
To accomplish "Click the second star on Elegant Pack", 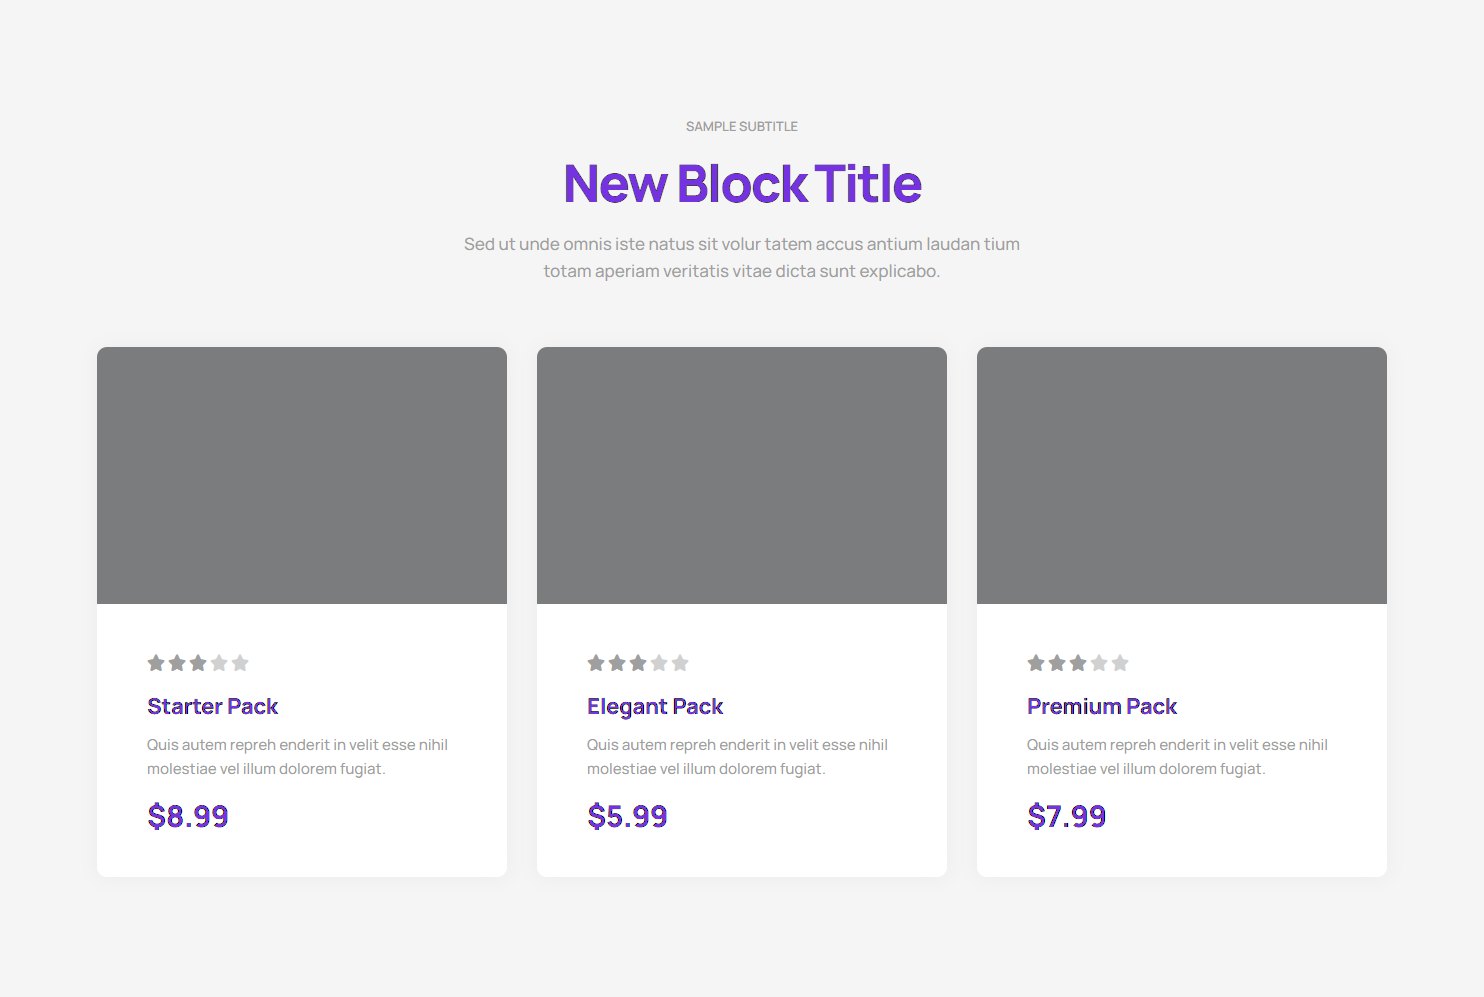I will 617,662.
